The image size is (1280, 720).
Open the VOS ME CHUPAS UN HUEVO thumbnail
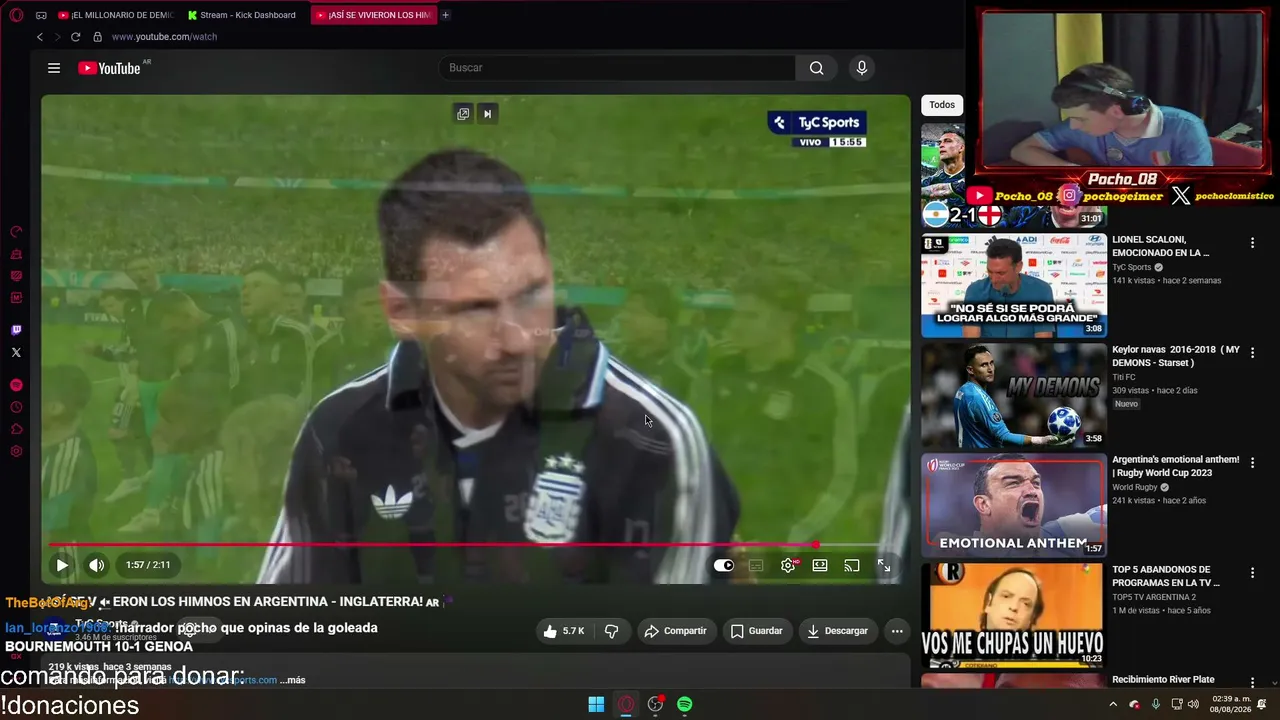1014,616
